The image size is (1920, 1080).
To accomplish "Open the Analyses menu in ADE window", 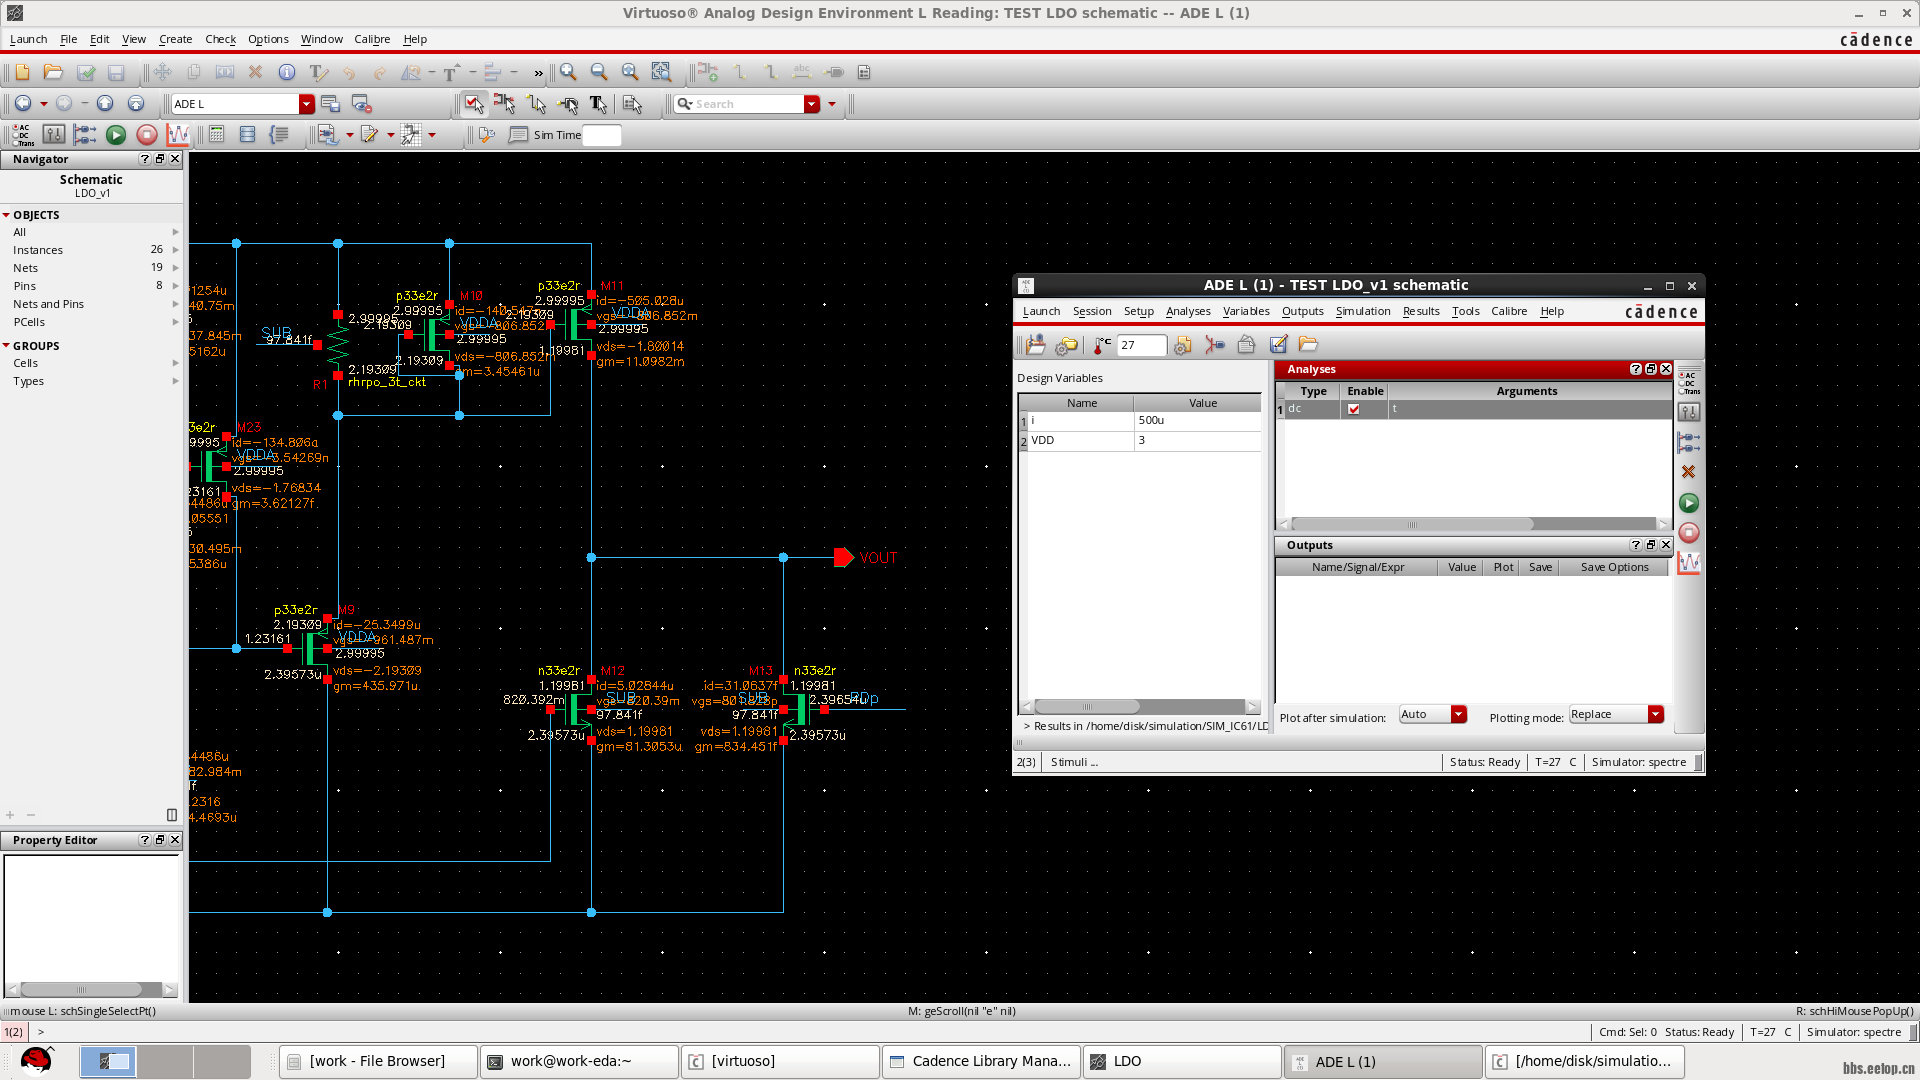I will (x=1188, y=311).
